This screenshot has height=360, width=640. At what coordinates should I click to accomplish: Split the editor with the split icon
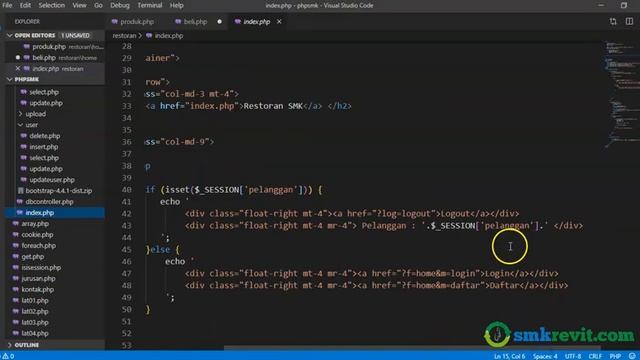629,21
